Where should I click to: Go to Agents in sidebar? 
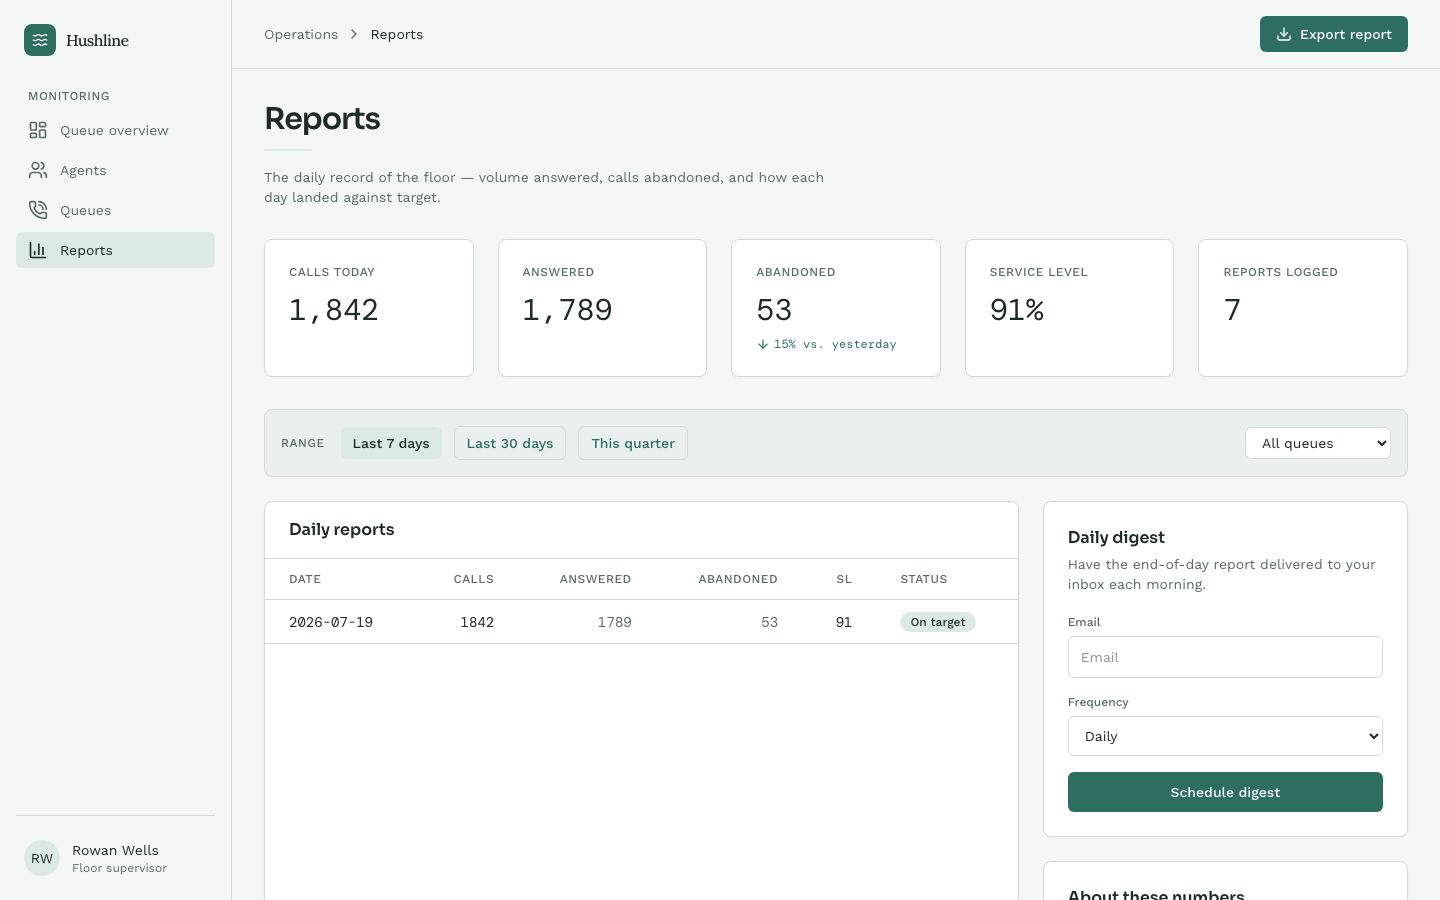(115, 170)
